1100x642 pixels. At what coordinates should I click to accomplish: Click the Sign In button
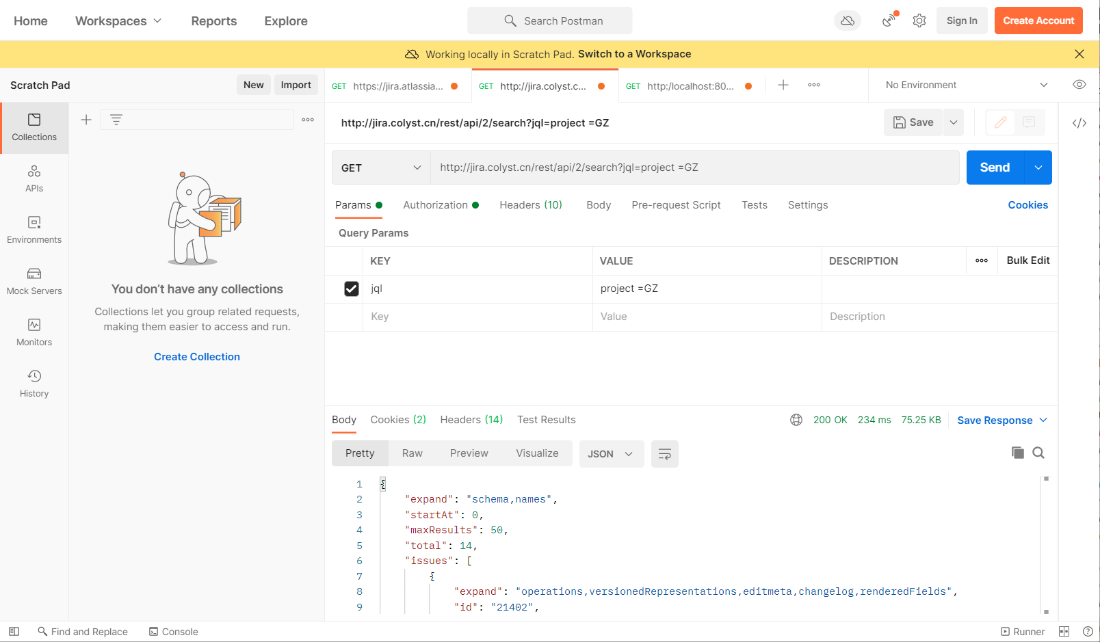962,21
